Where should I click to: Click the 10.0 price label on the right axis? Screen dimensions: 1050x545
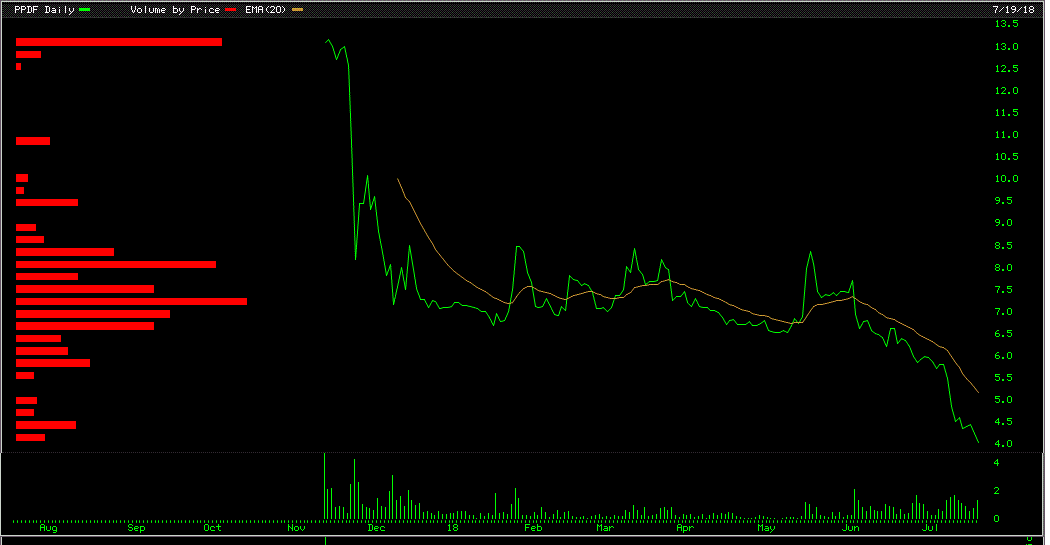(x=1005, y=179)
